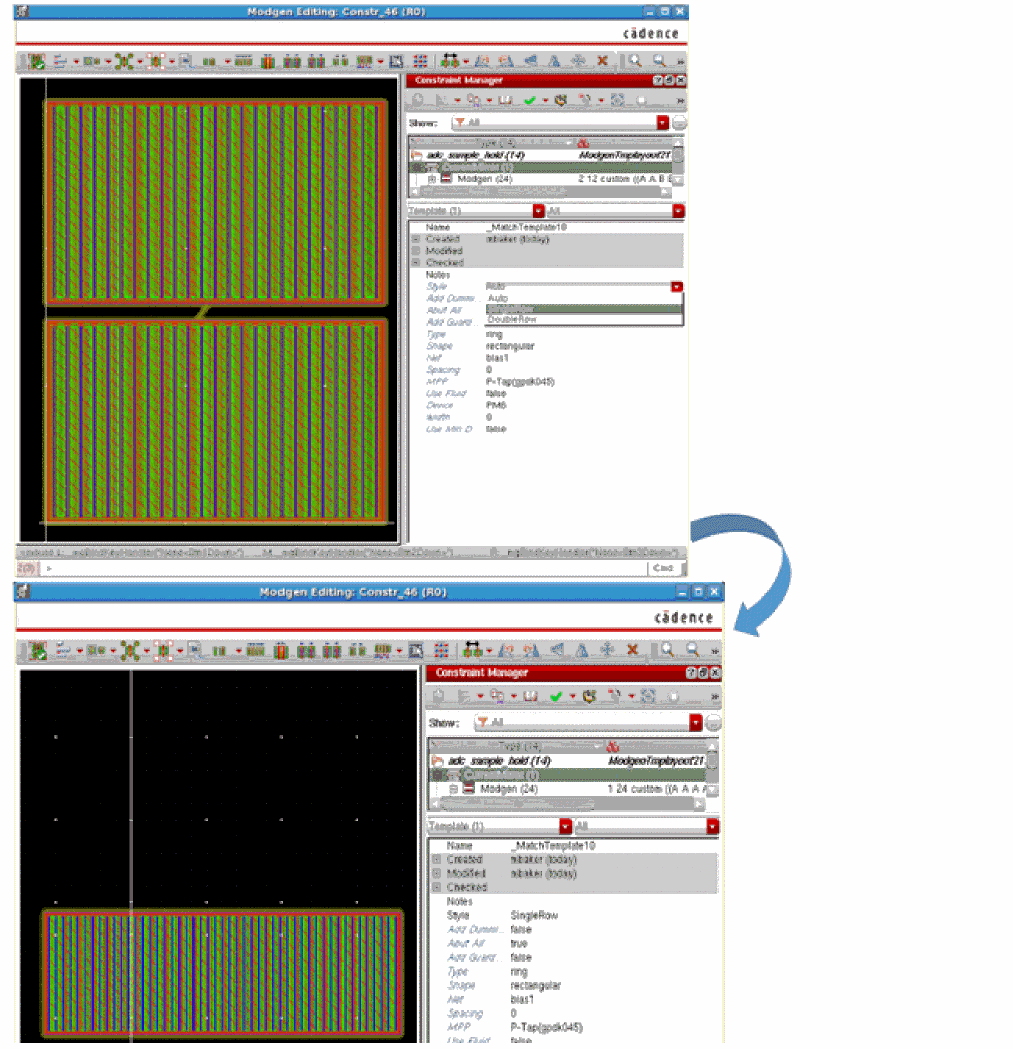This screenshot has width=1013, height=1049.
Task: Open the Show filter dropdown in the top Constraint Manager
Action: tap(662, 122)
